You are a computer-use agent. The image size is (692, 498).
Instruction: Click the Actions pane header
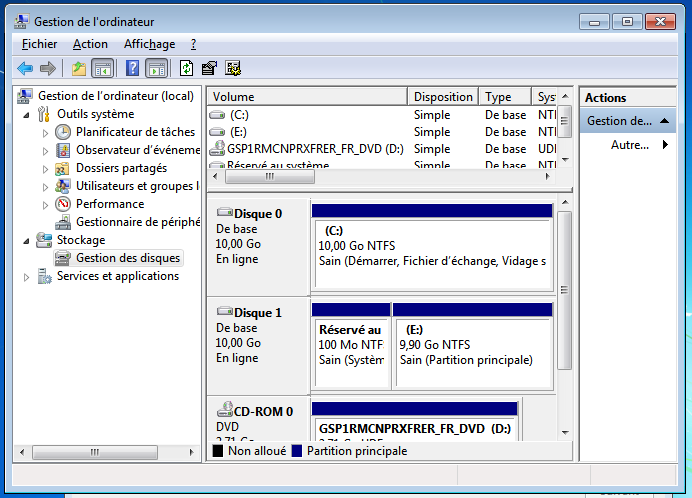[628, 98]
